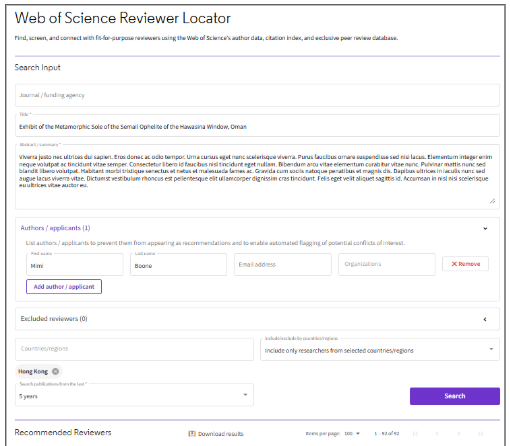Click the Last name field containing Boone
The width and height of the screenshot is (510, 446).
(x=178, y=265)
